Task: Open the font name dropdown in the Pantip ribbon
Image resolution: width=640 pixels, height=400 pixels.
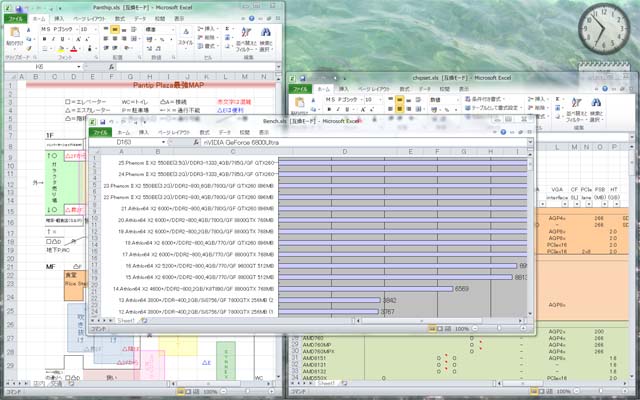Action: click(x=76, y=29)
